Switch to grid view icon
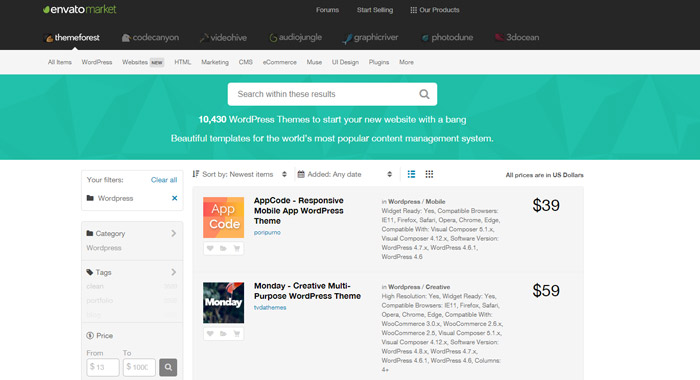The height and width of the screenshot is (380, 700). (429, 174)
